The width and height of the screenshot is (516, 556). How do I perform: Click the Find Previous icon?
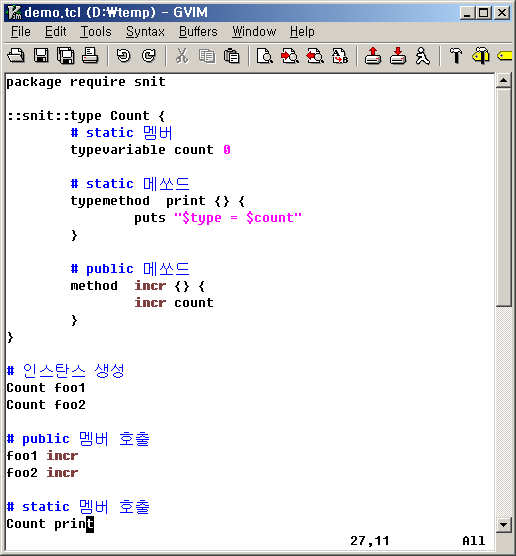(x=315, y=56)
